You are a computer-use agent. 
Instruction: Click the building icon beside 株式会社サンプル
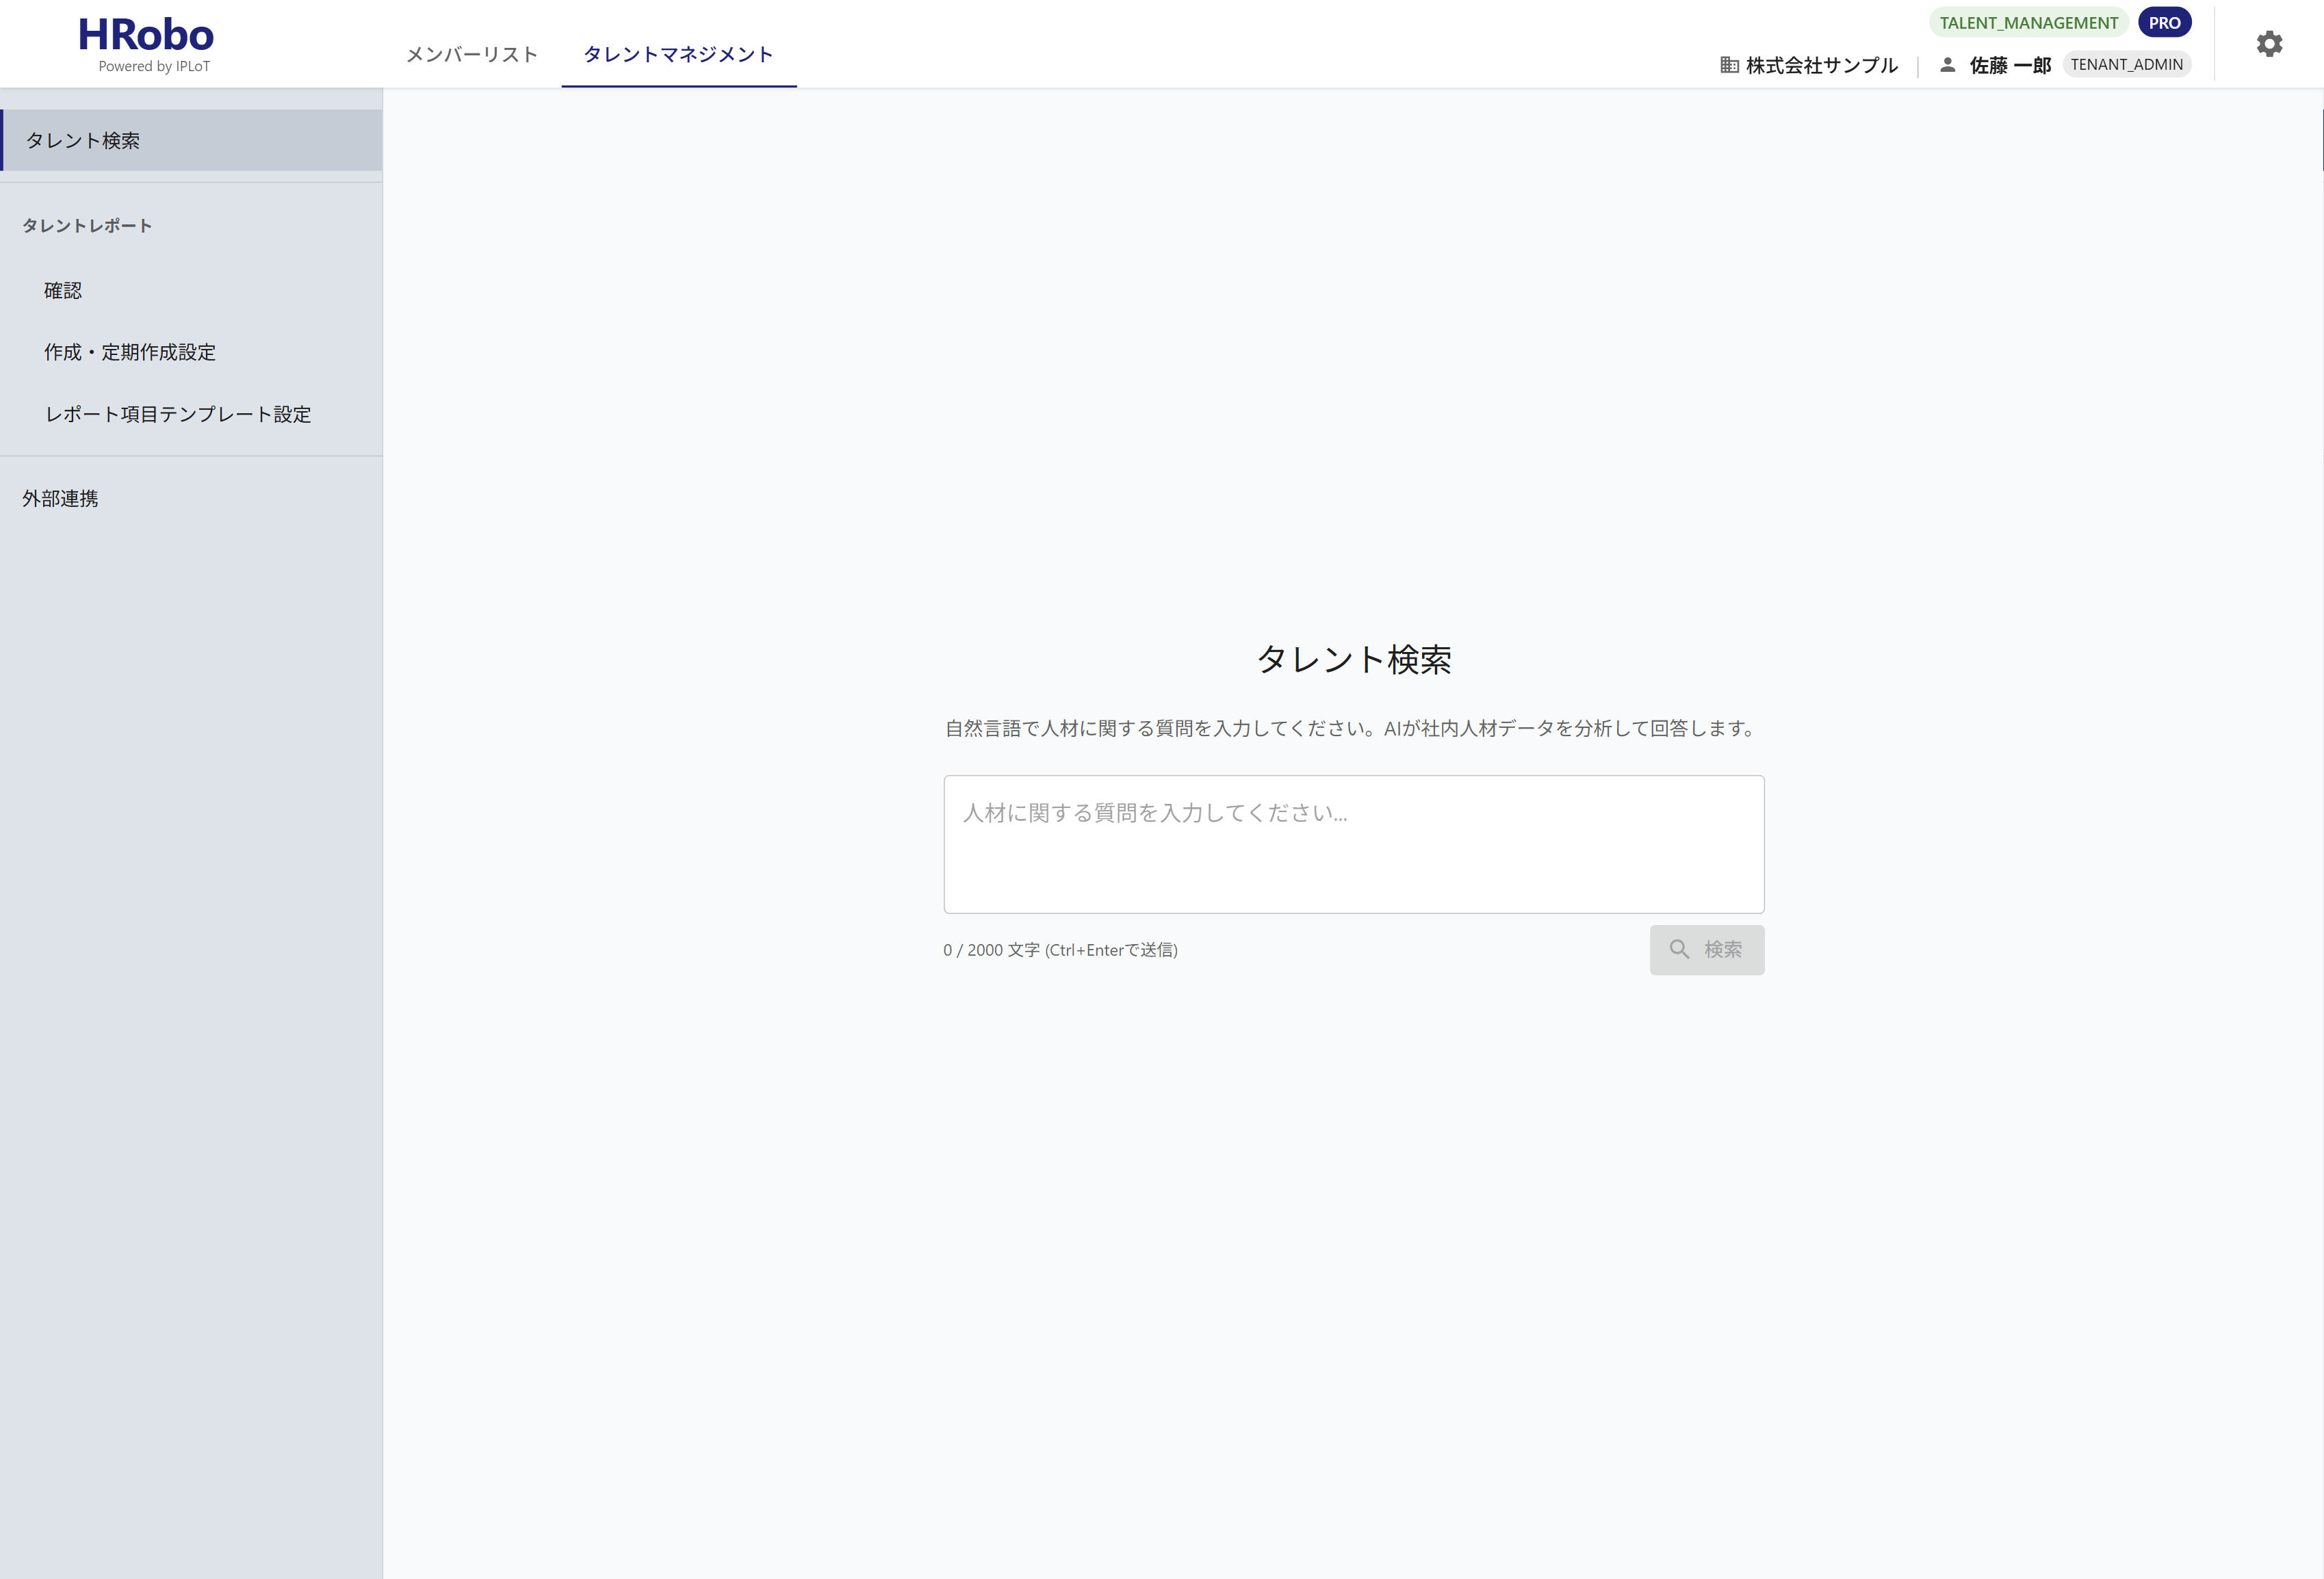[1729, 65]
